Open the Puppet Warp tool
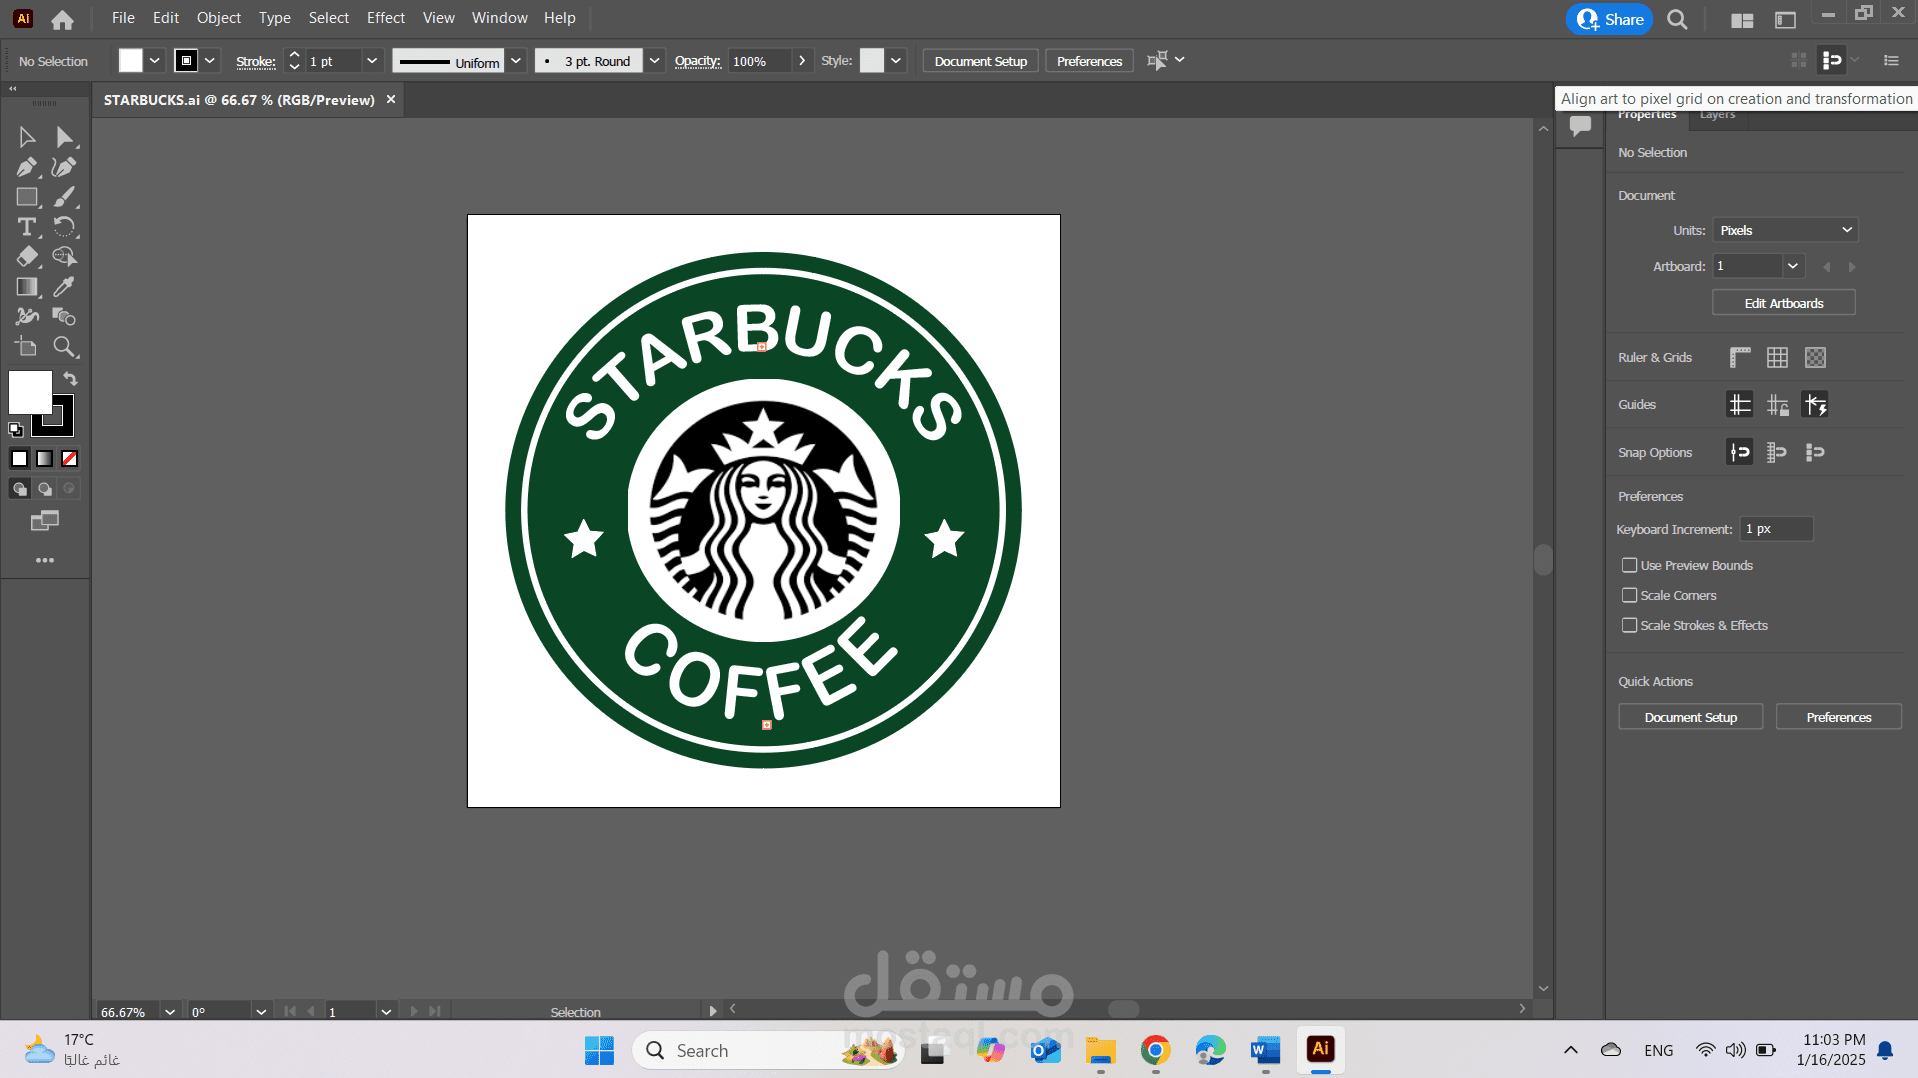1918x1078 pixels. tap(27, 317)
